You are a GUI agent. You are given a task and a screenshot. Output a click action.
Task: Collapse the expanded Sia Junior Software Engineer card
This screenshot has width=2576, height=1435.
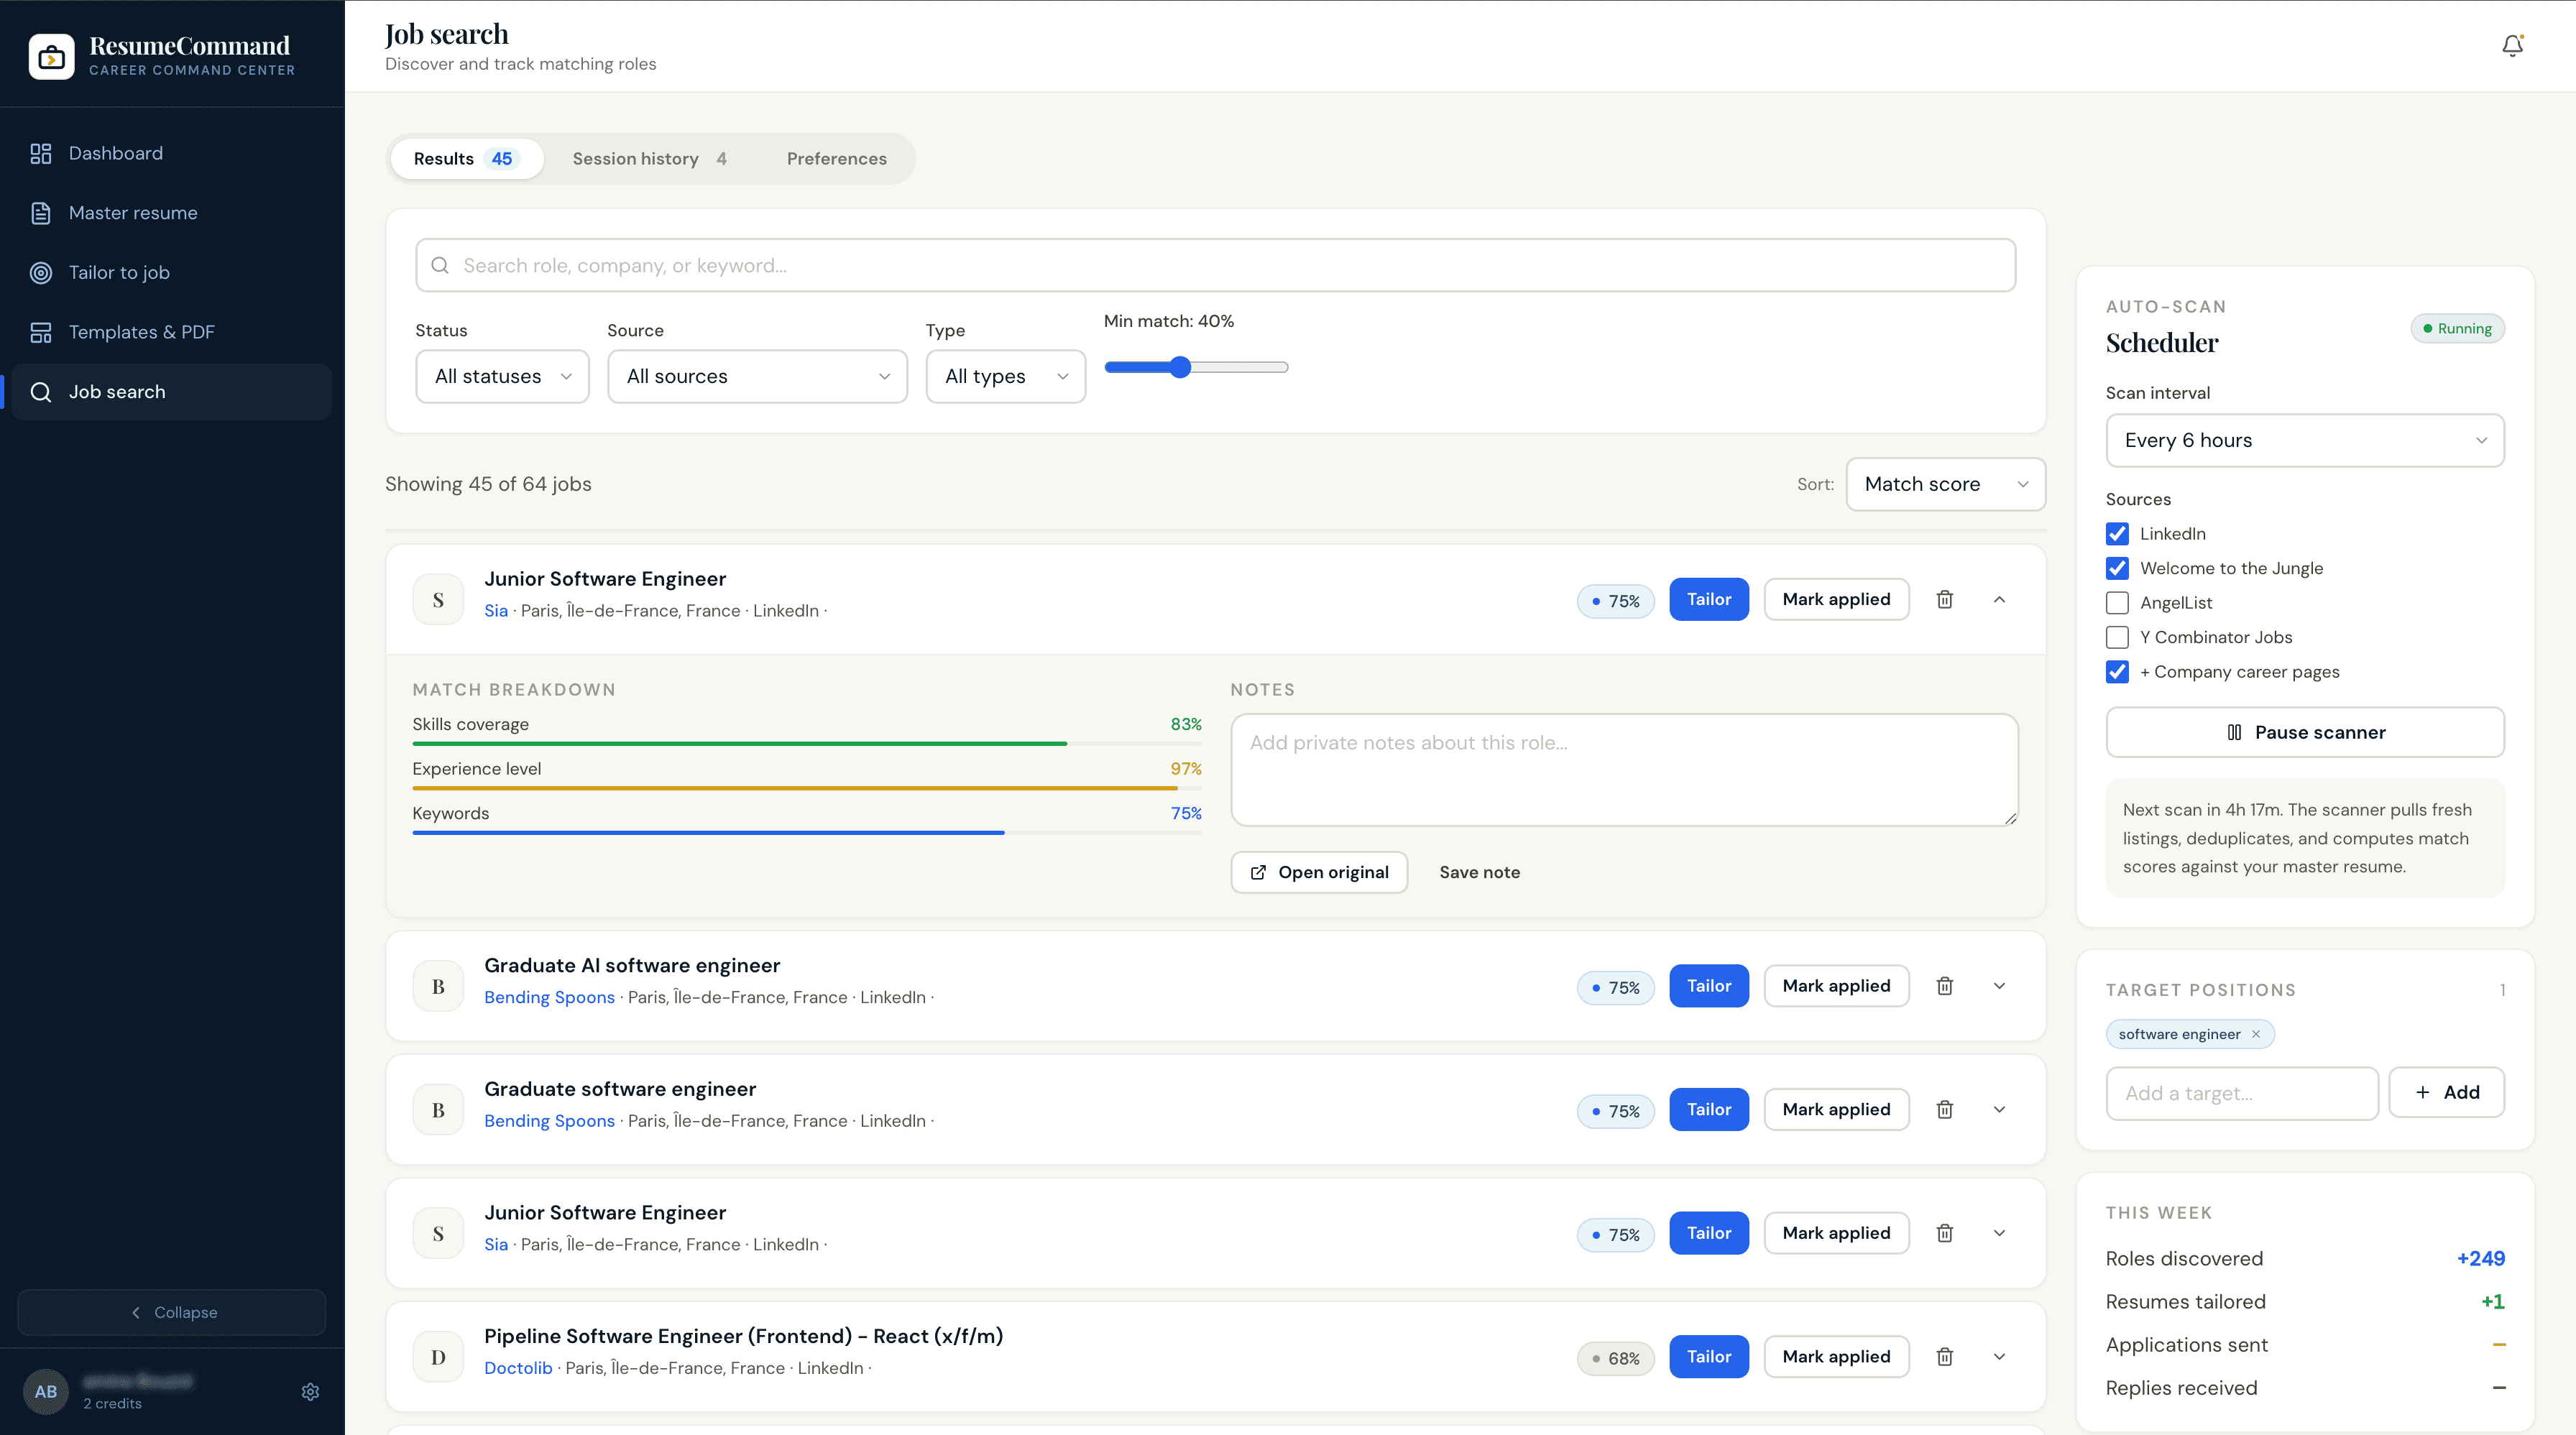pyautogui.click(x=1999, y=599)
